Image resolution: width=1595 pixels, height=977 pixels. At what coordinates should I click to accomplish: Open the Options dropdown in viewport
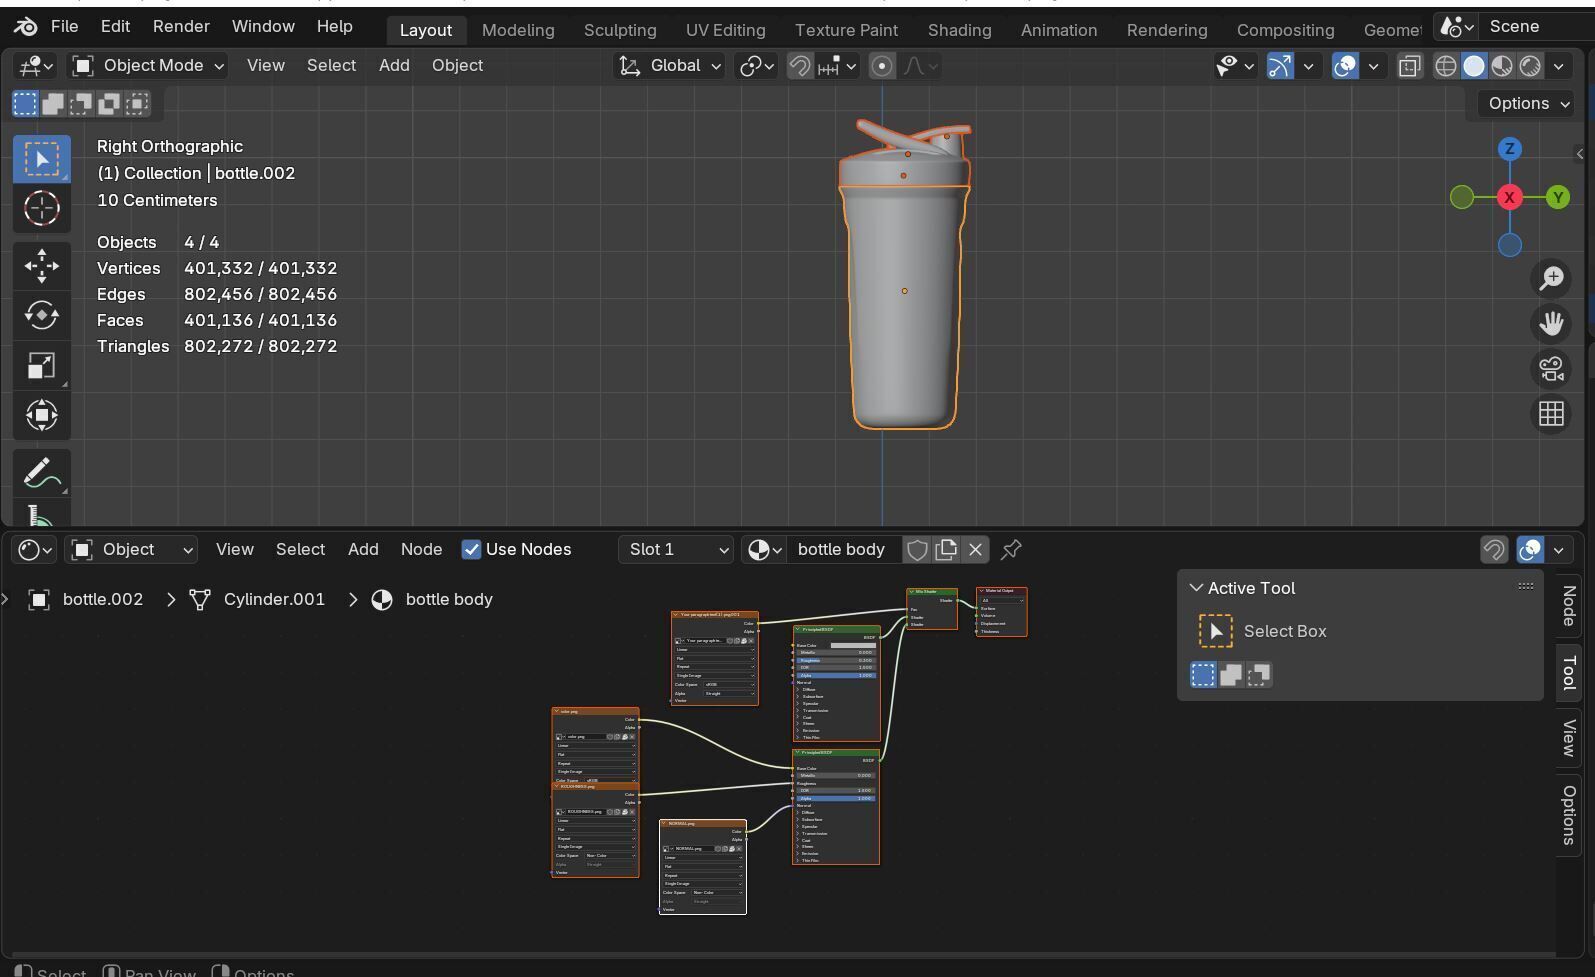point(1528,103)
